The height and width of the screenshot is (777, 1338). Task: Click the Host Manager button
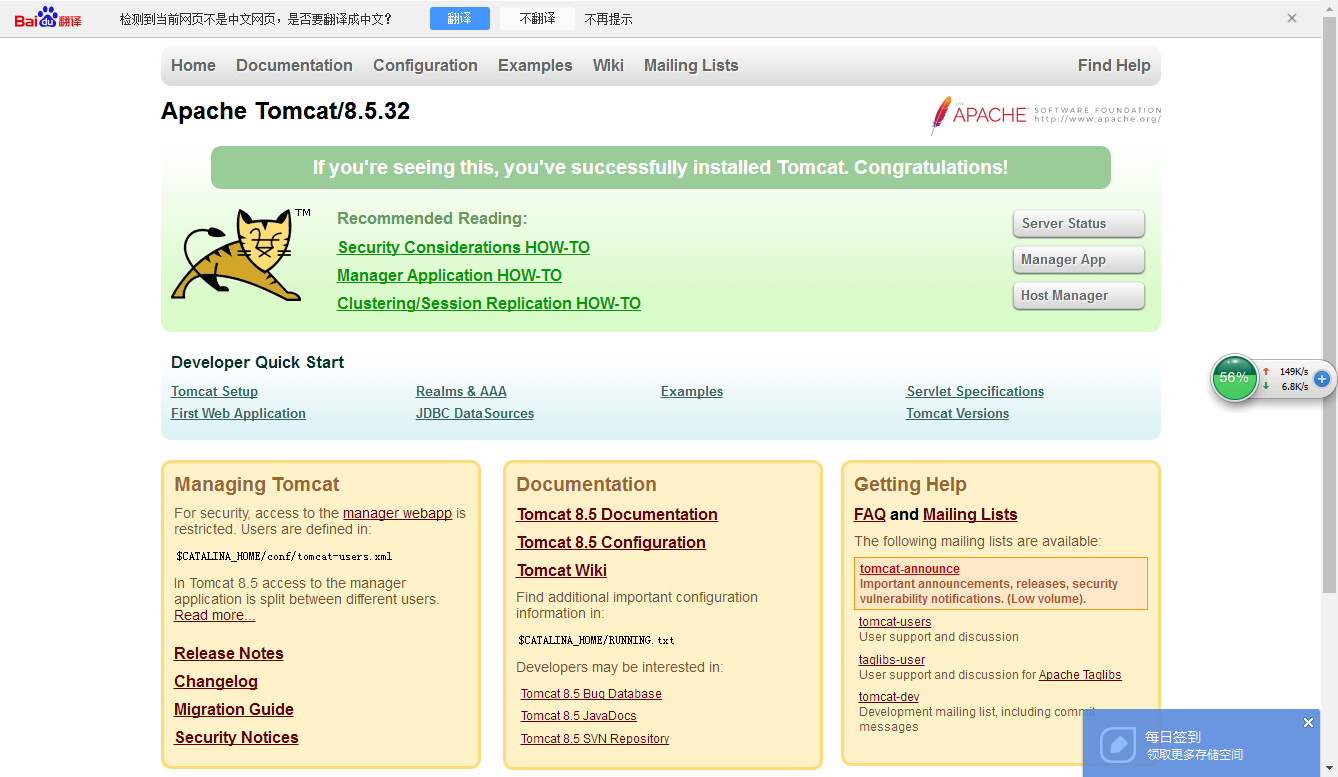1078,295
